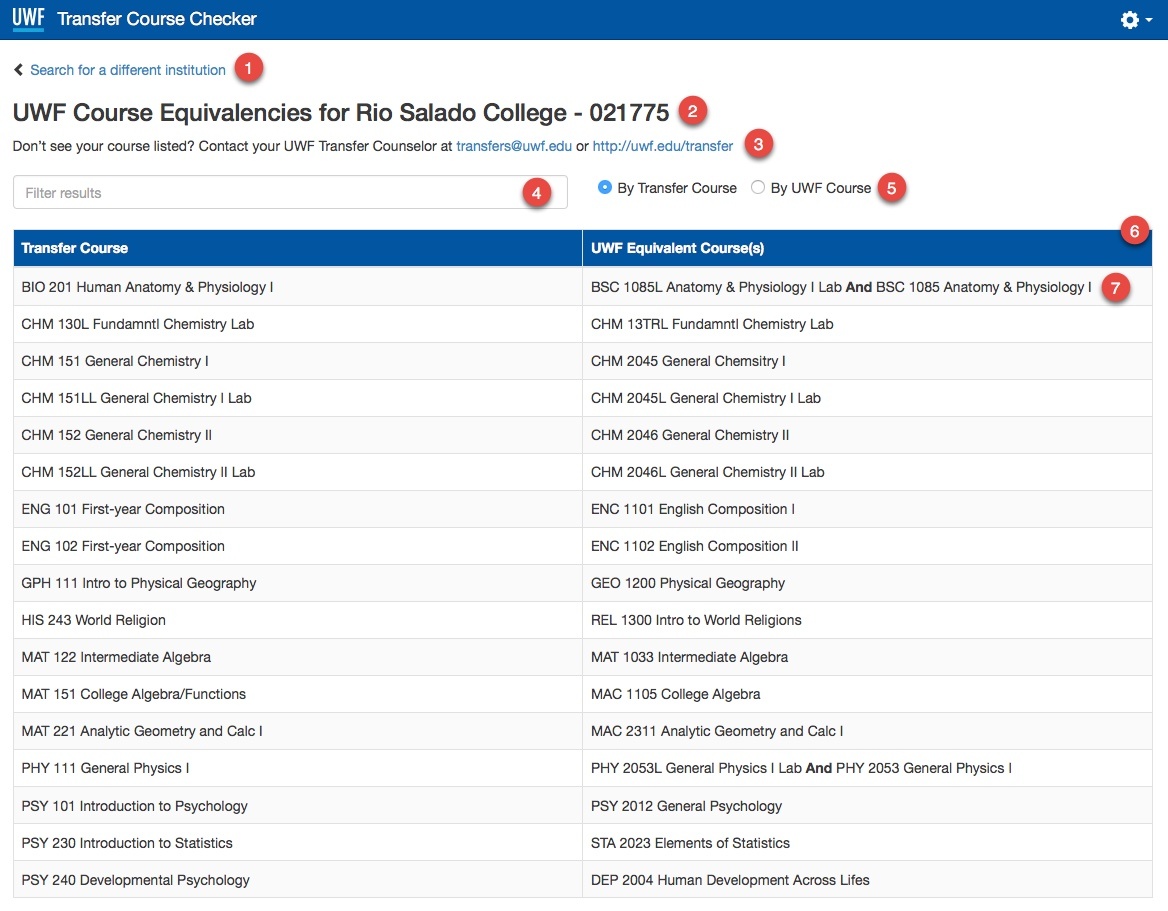The width and height of the screenshot is (1168, 911).
Task: Click HIS 243 World Religion cell
Action: [298, 620]
